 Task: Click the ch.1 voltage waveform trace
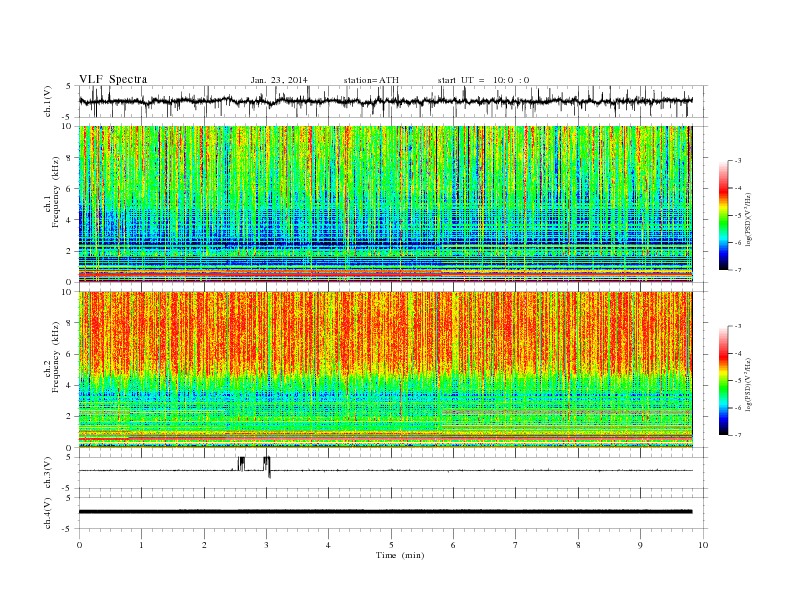385,101
